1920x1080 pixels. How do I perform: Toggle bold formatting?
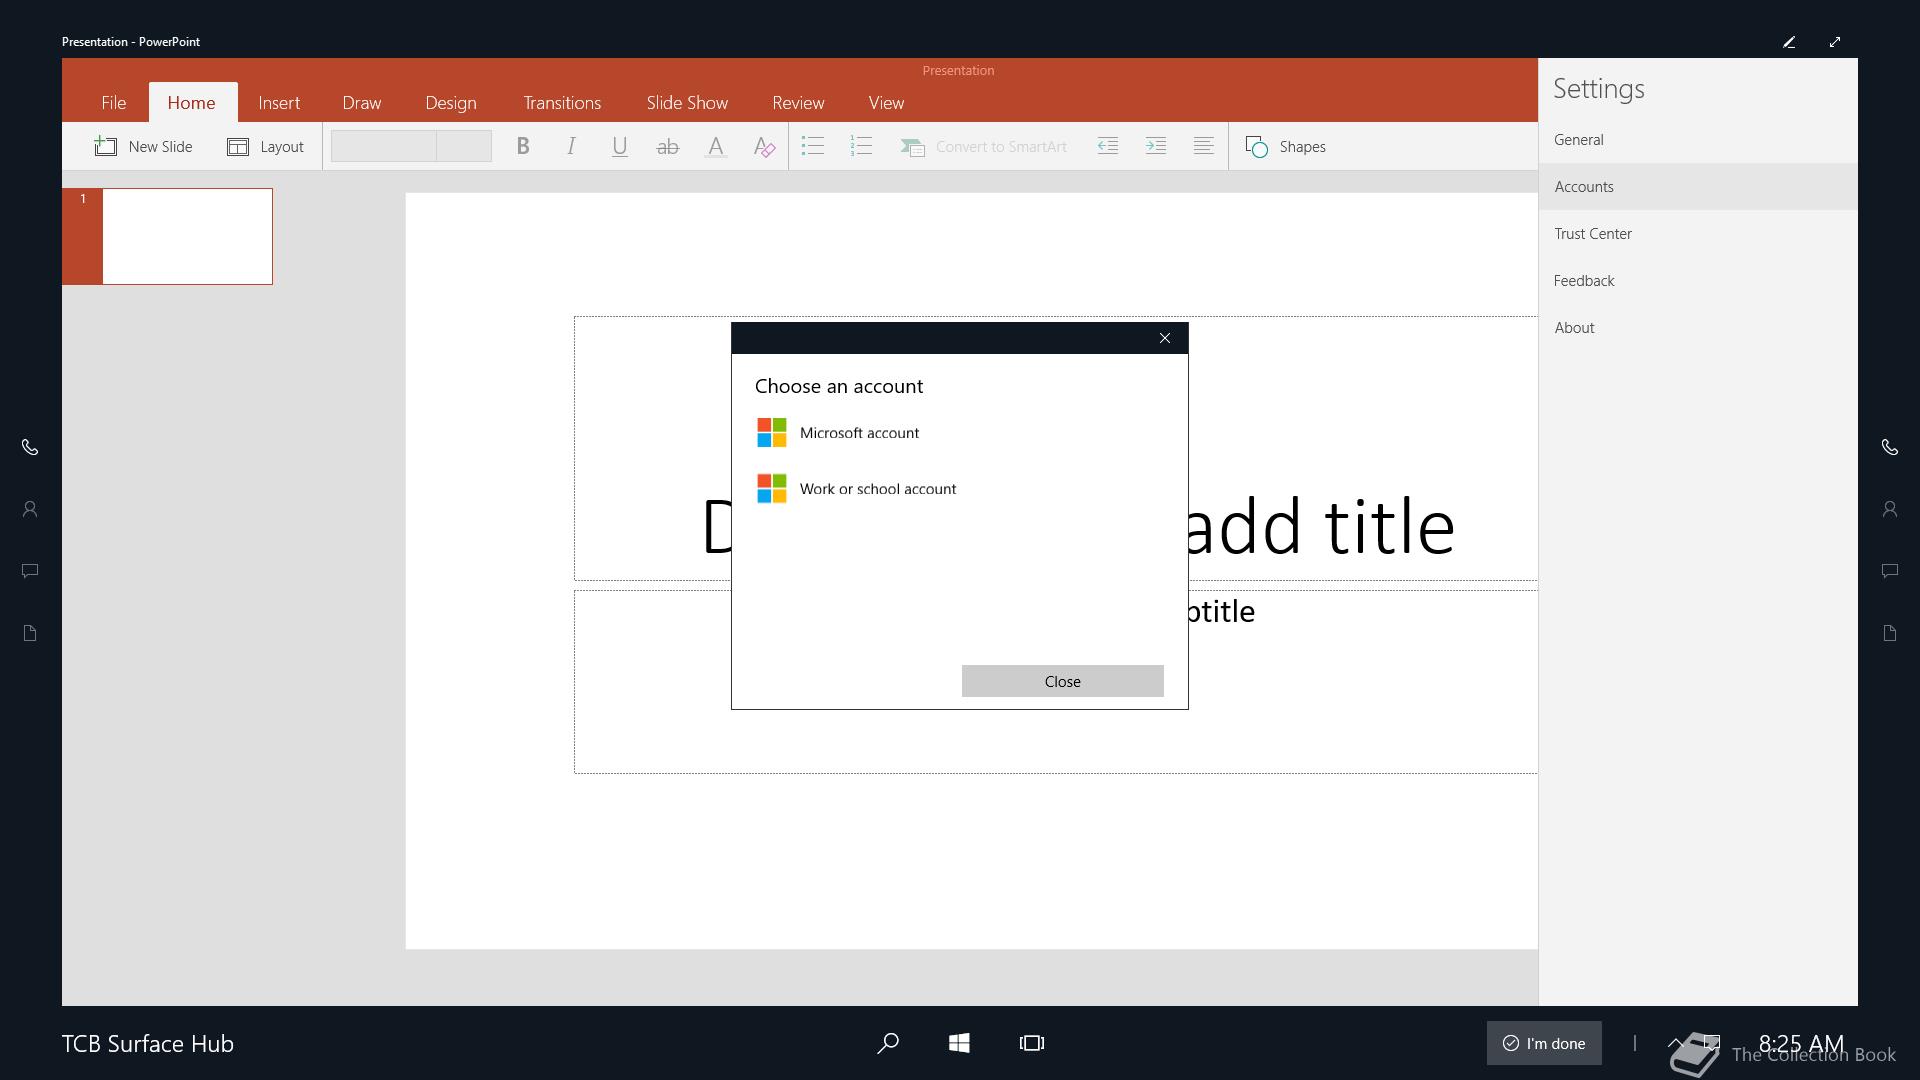click(x=522, y=146)
